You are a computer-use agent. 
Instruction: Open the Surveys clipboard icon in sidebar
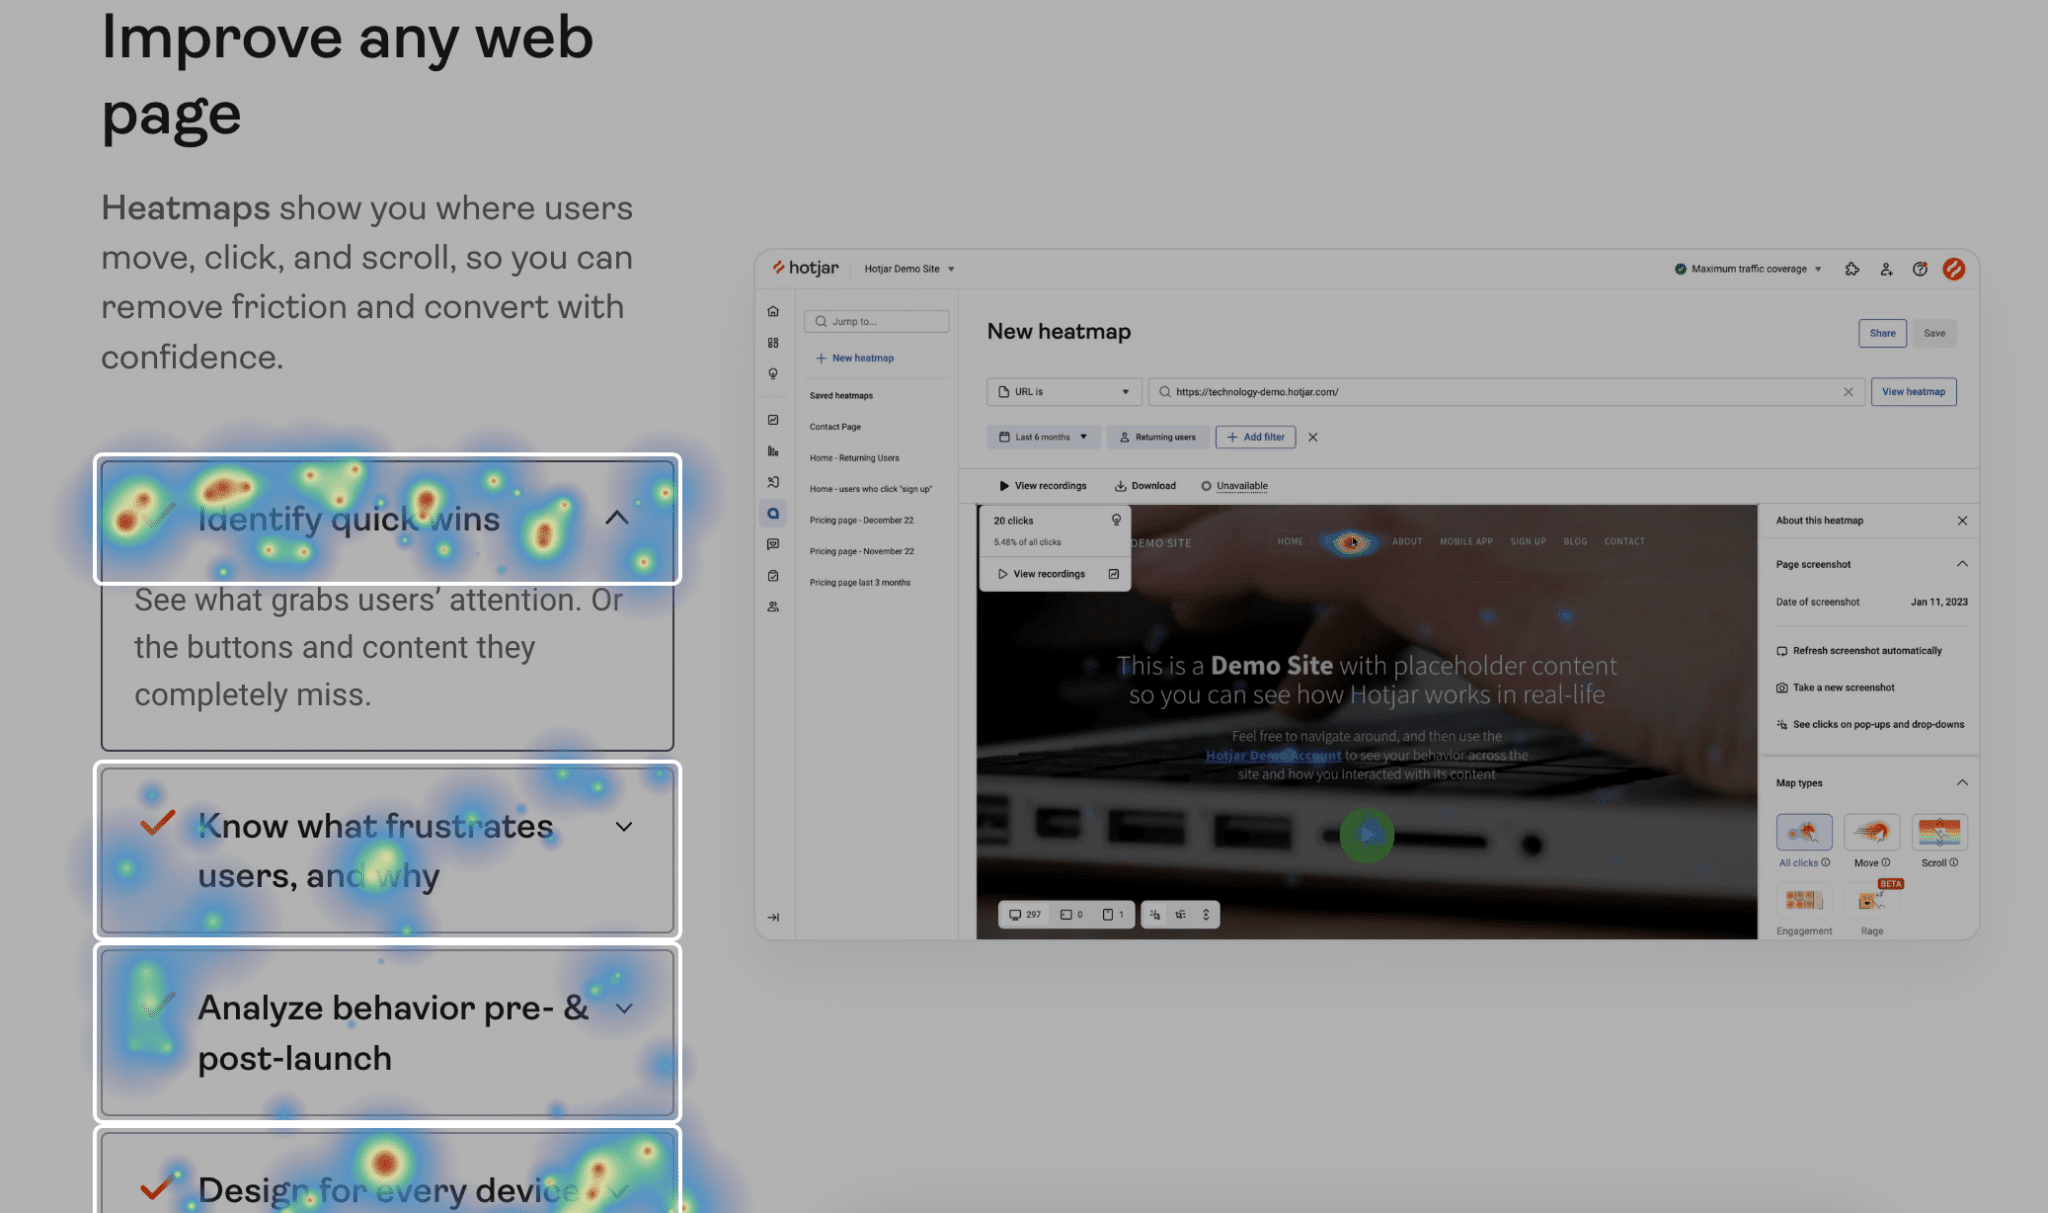tap(773, 576)
